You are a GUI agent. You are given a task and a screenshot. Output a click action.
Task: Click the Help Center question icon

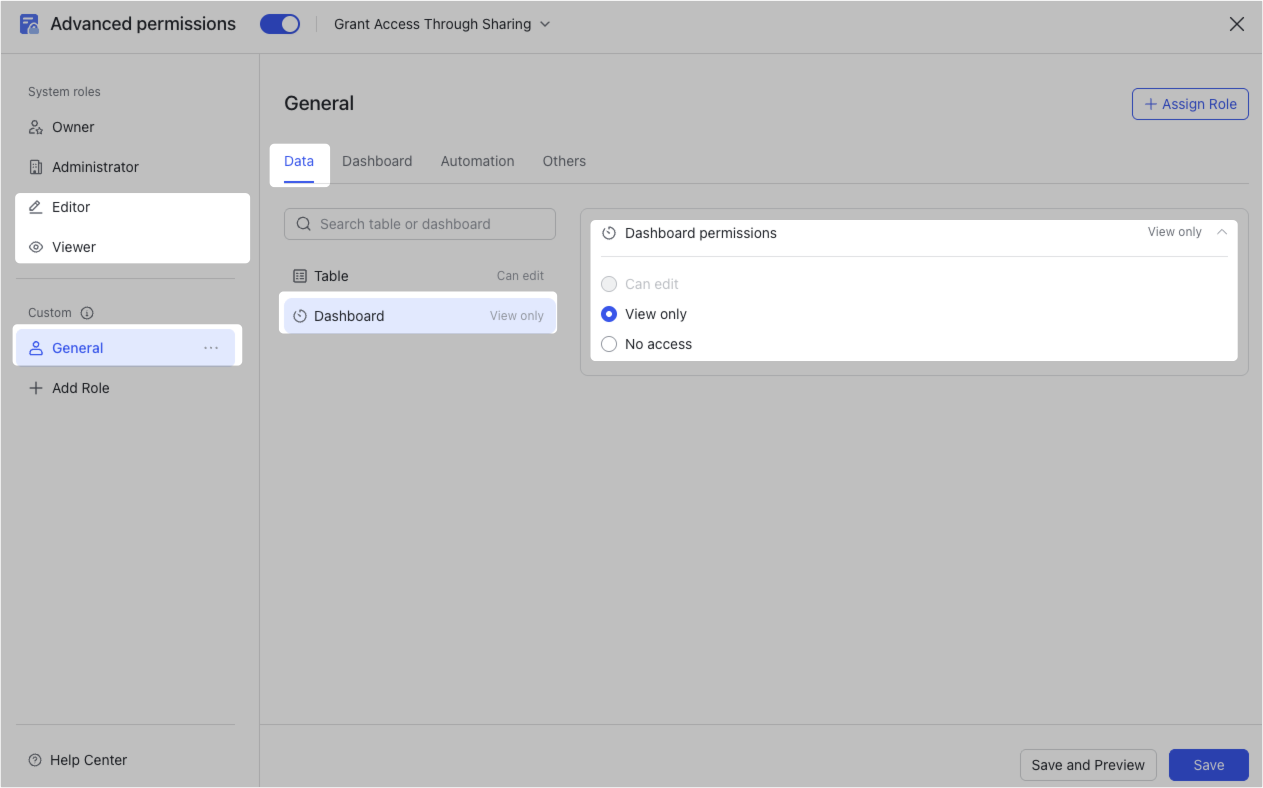pos(35,760)
